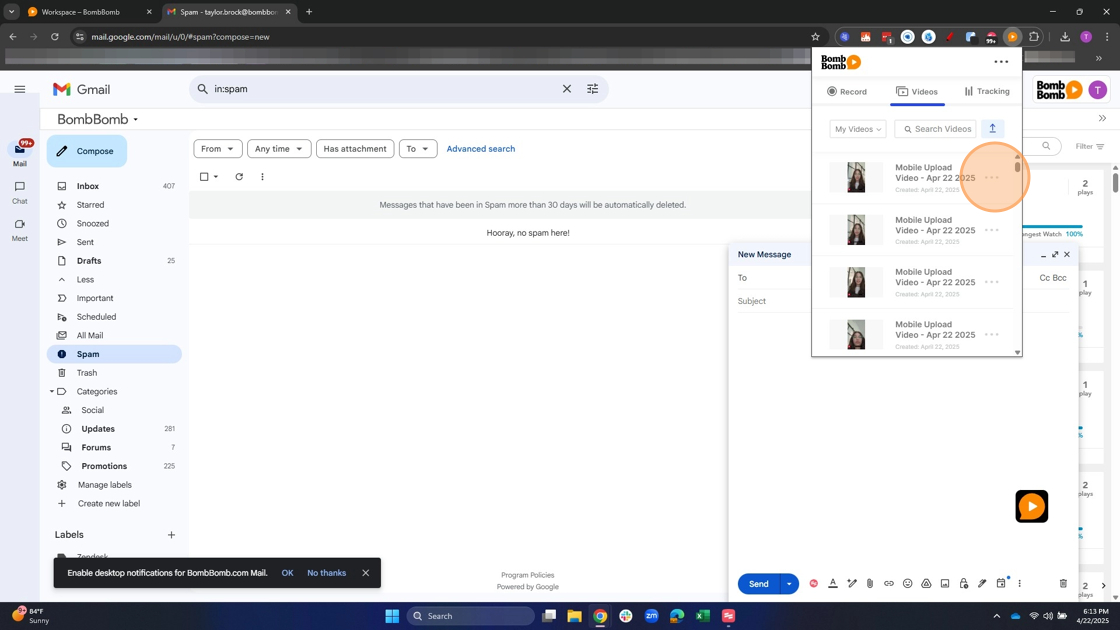Add Cc recipients in compose
Image resolution: width=1120 pixels, height=630 pixels.
point(1044,278)
